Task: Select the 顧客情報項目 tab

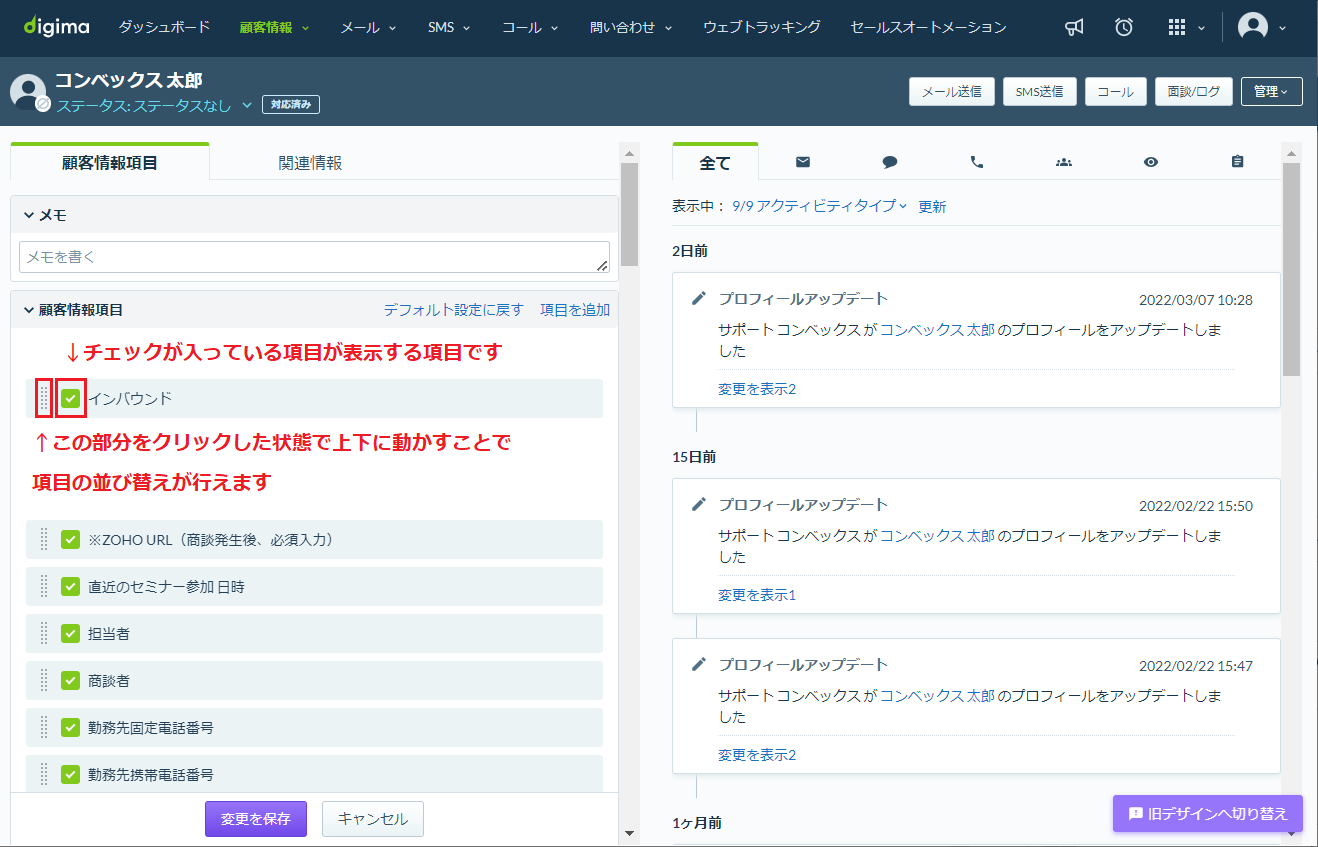Action: click(110, 162)
